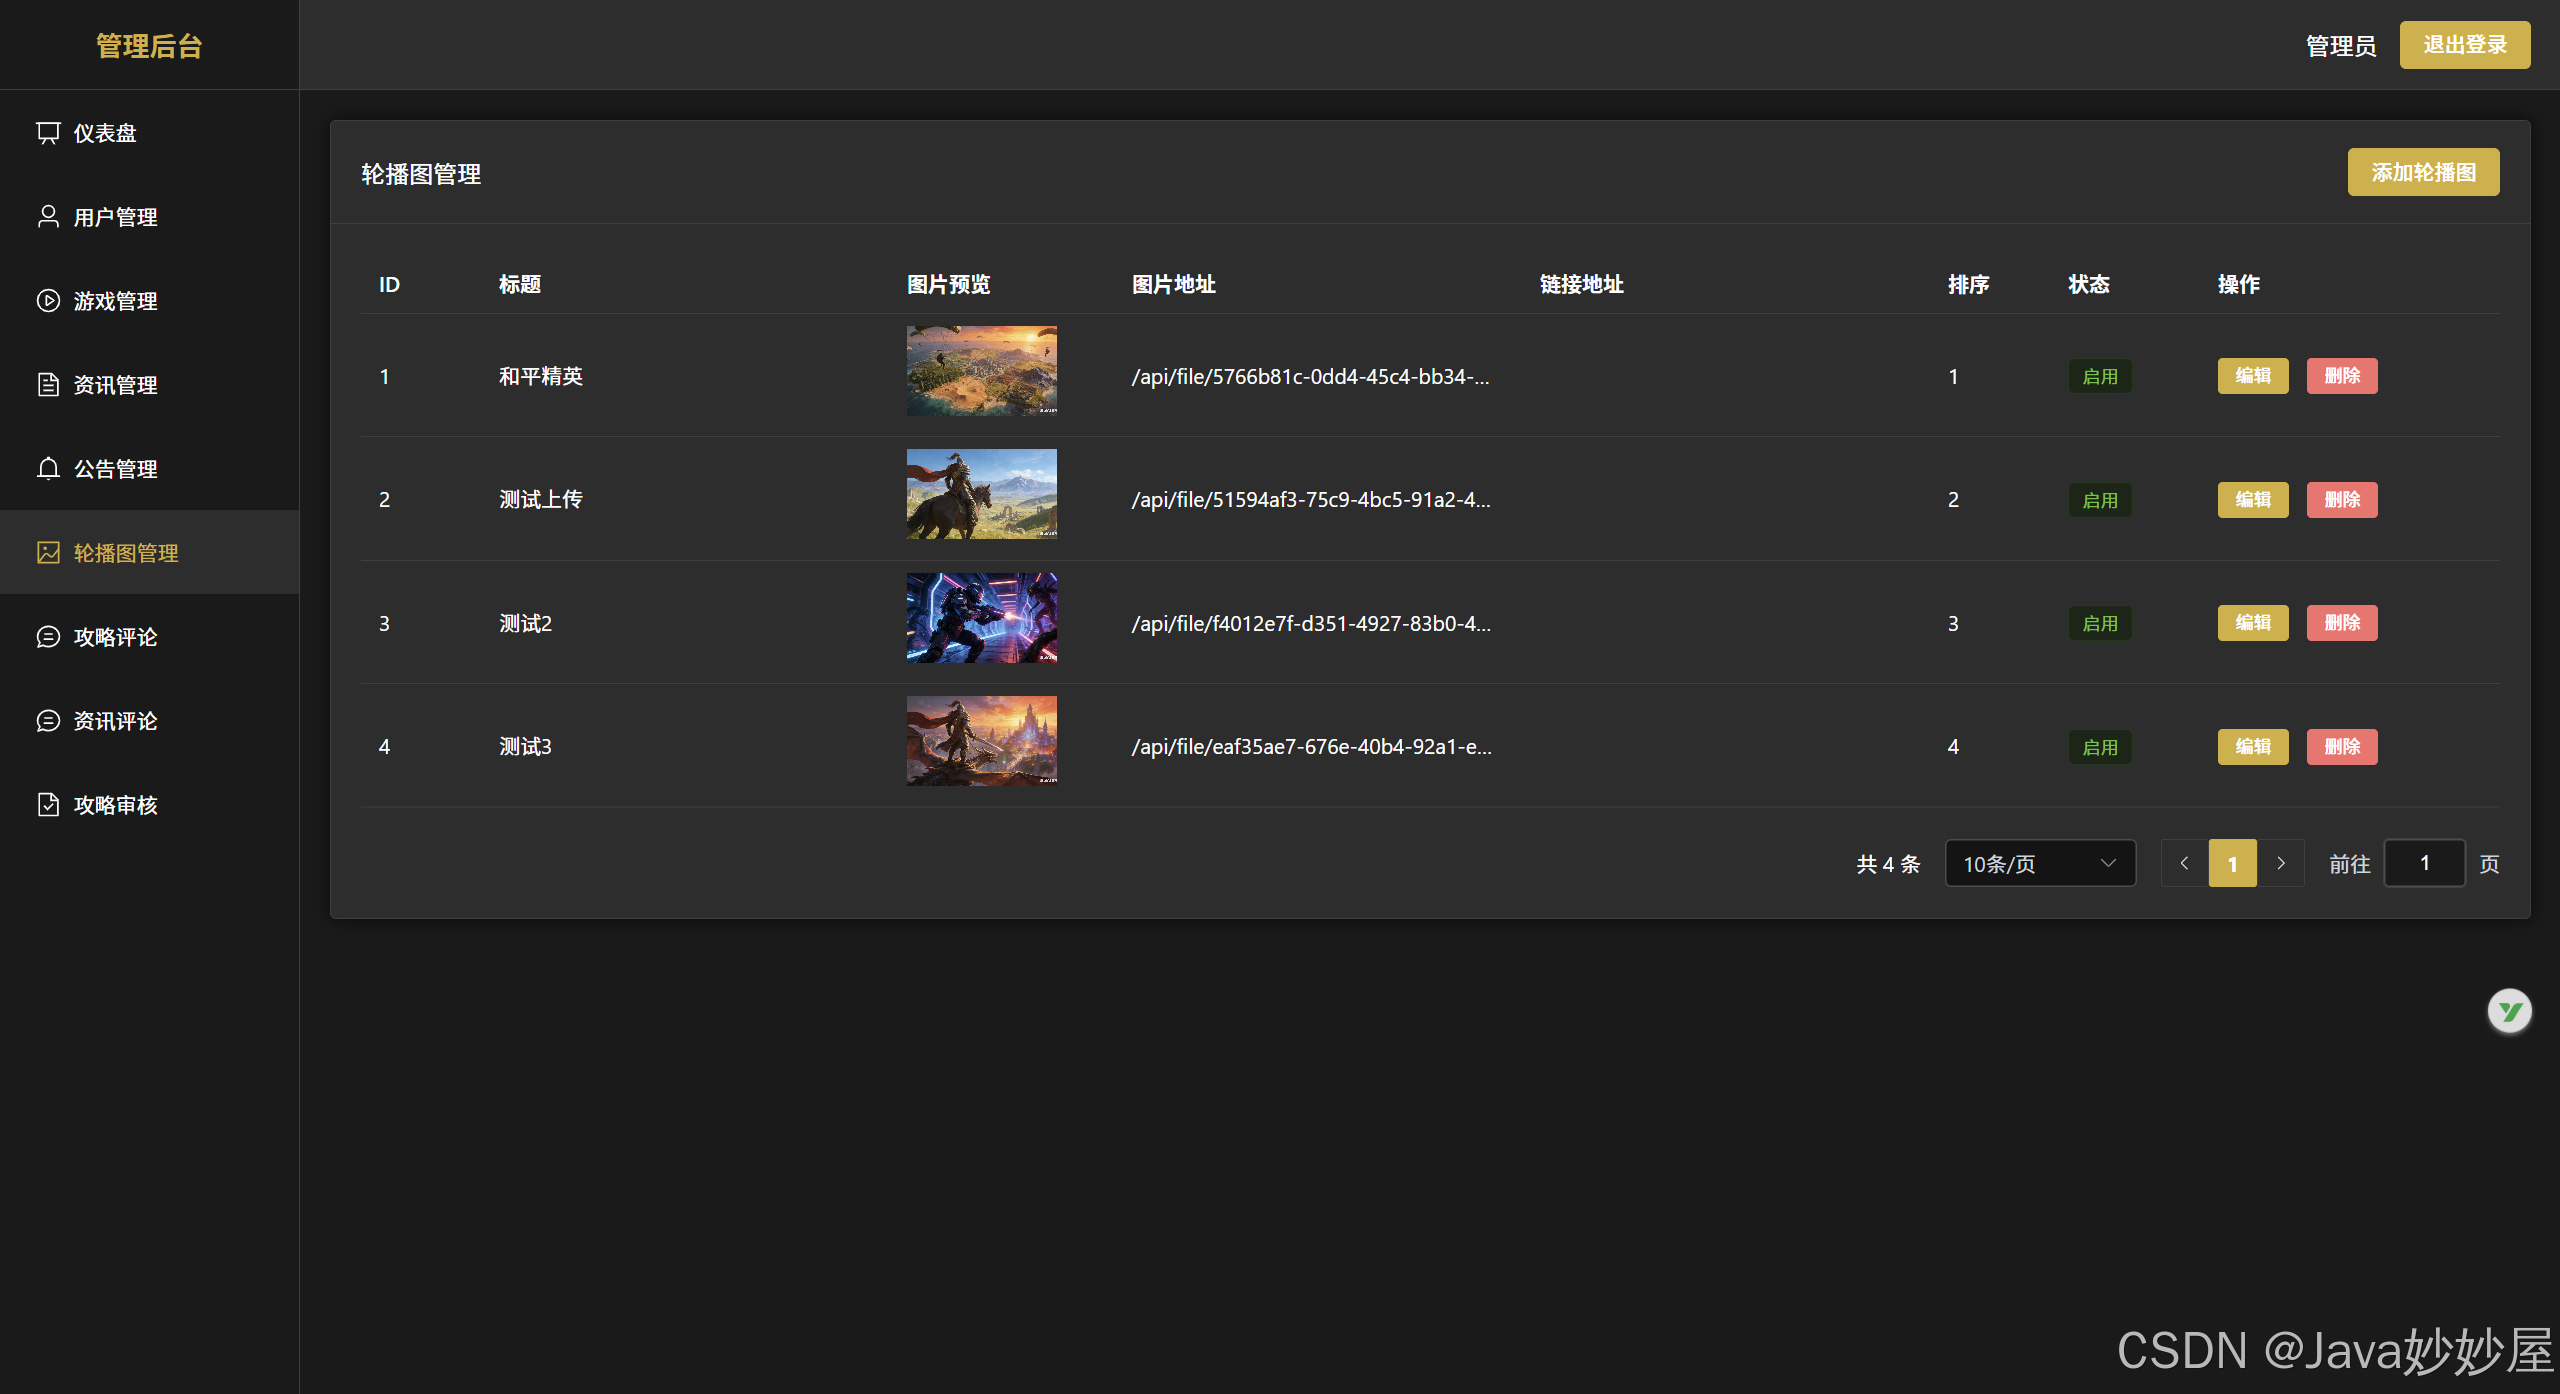This screenshot has width=2560, height=1394.
Task: Click the 添加轮播图 button
Action: [2423, 172]
